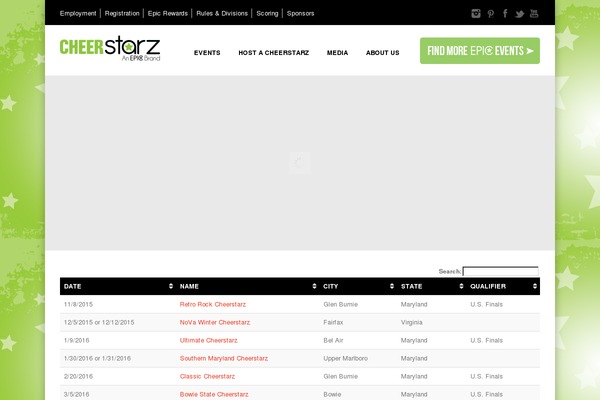Click the CheerStarz logo
This screenshot has height=400, width=600.
tap(110, 49)
